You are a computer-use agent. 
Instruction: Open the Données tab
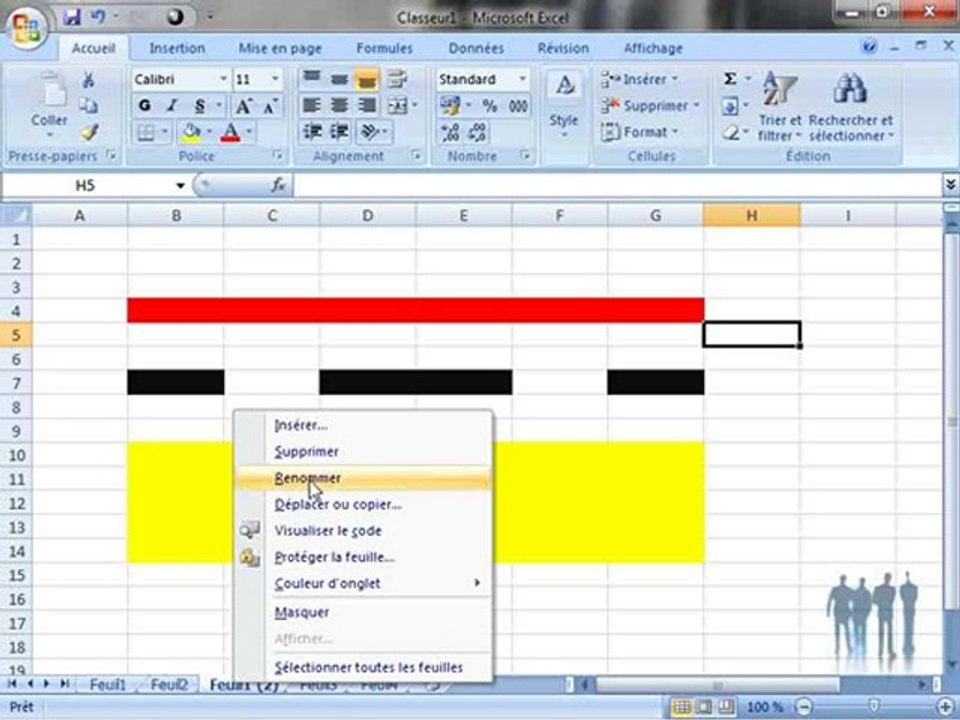click(x=476, y=48)
